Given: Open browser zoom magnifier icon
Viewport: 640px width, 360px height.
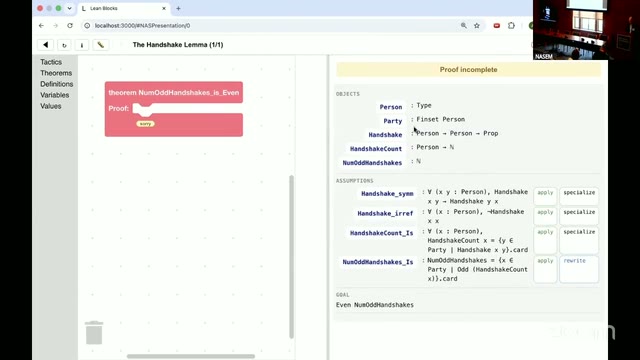Looking at the screenshot, I should coord(464,25).
